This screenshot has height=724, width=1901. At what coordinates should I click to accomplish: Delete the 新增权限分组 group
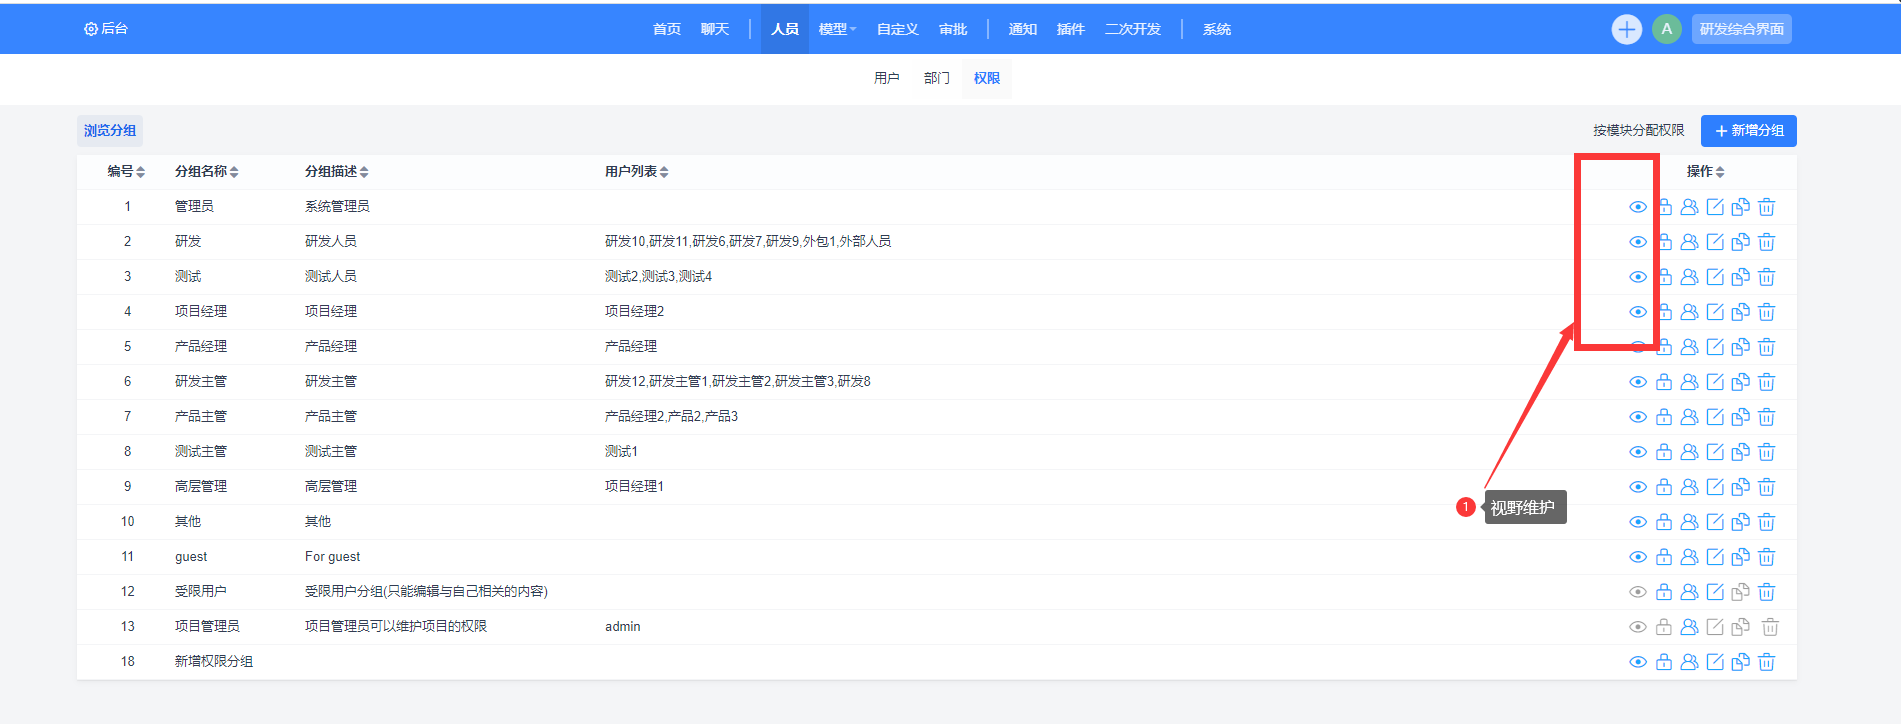[x=1767, y=662]
